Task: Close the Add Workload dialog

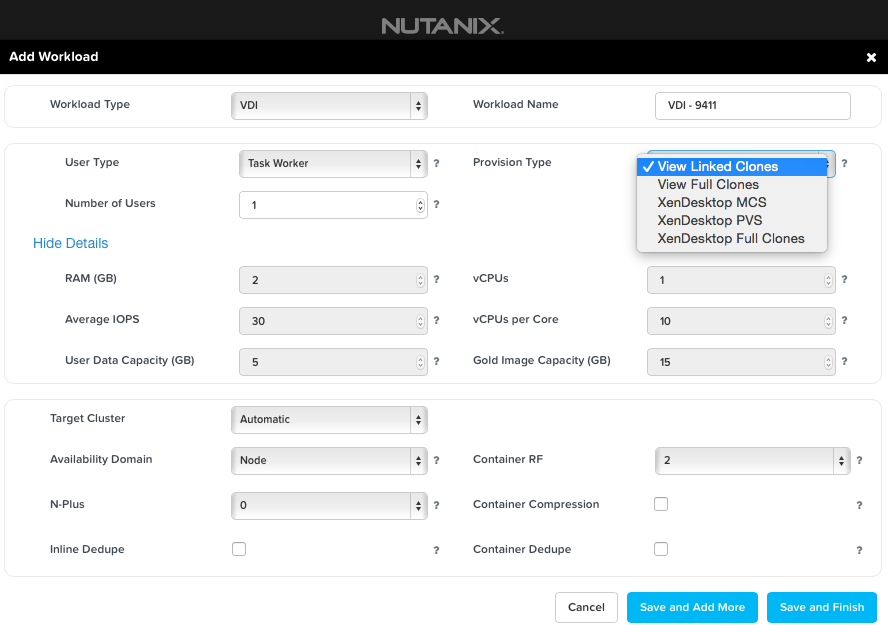Action: 871,57
